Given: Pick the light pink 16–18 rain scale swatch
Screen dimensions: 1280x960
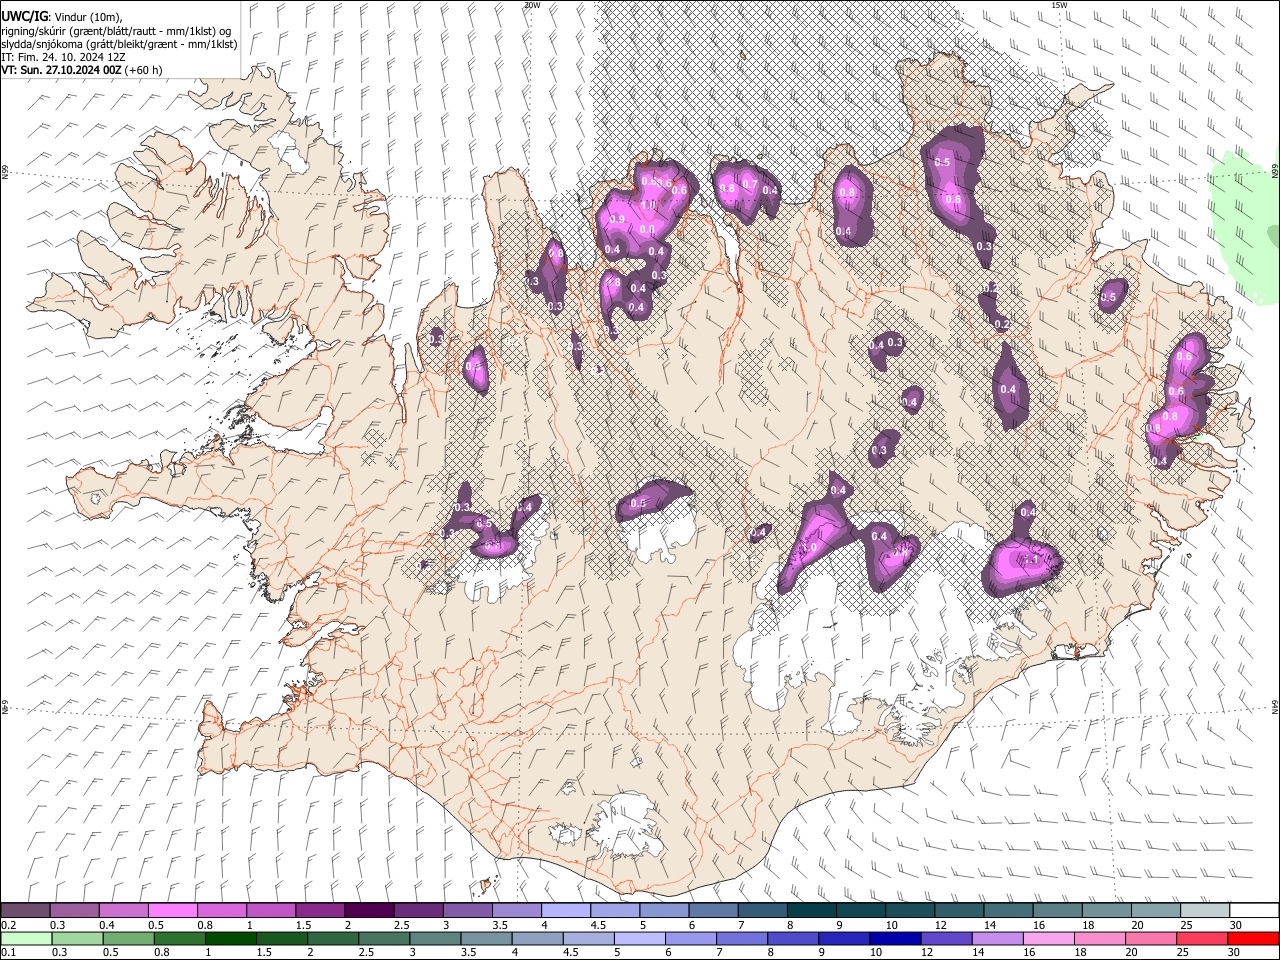Looking at the screenshot, I should pos(1049,938).
